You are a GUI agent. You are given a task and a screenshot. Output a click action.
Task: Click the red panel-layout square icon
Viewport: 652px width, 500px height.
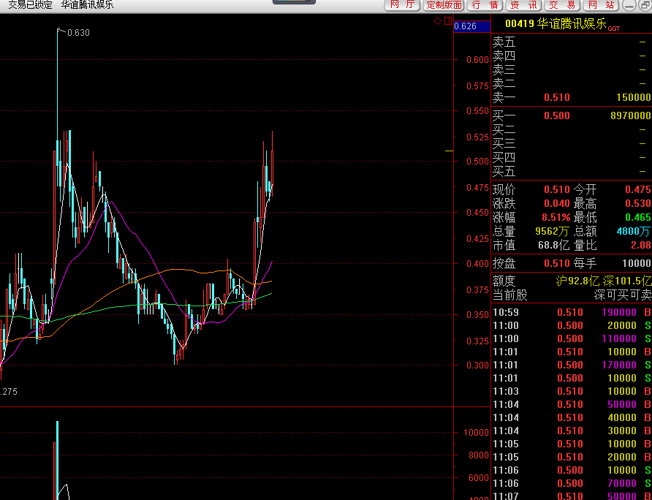pos(448,21)
